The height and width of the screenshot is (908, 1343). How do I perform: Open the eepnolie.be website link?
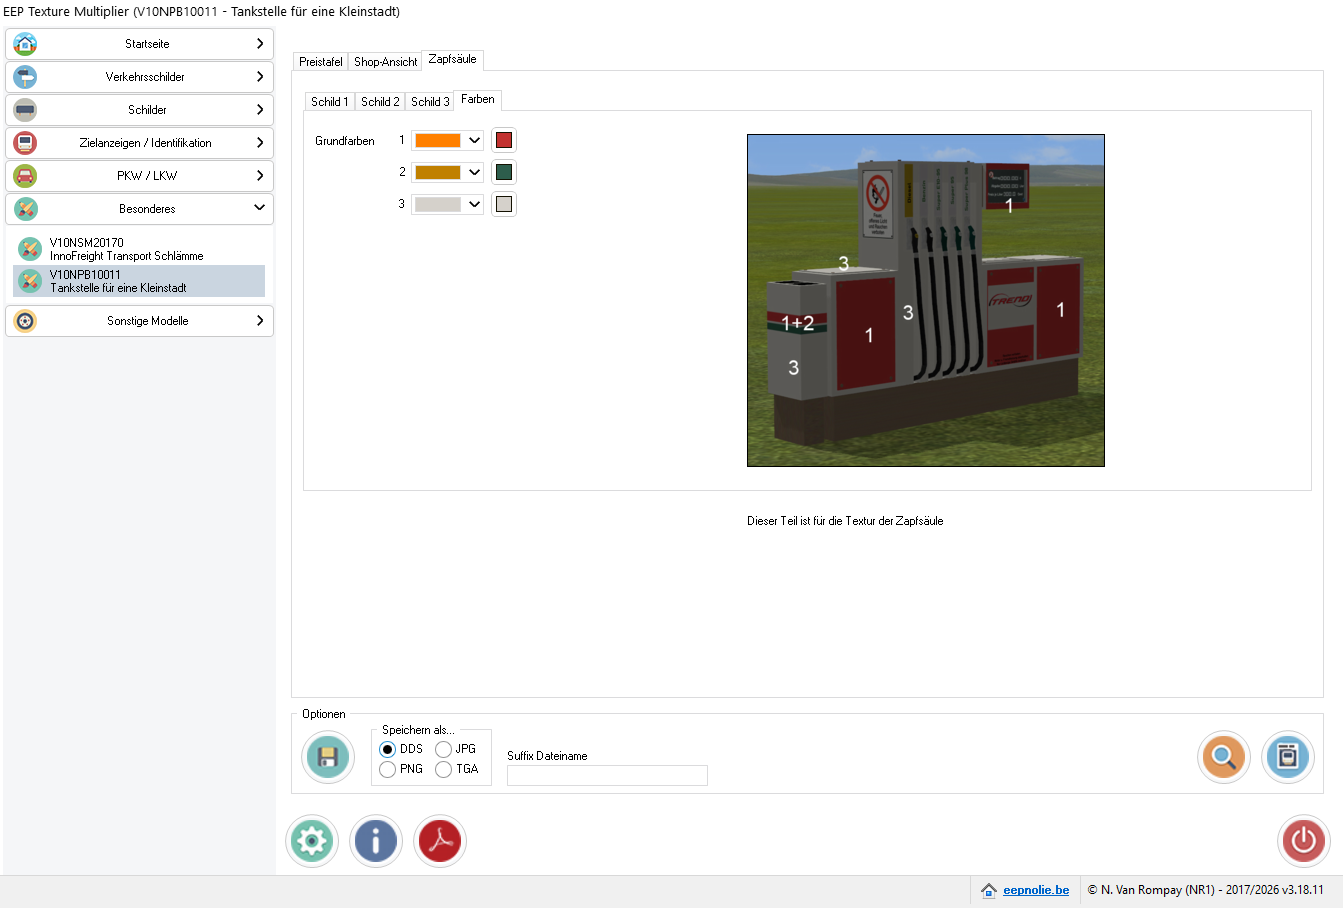(x=1036, y=890)
